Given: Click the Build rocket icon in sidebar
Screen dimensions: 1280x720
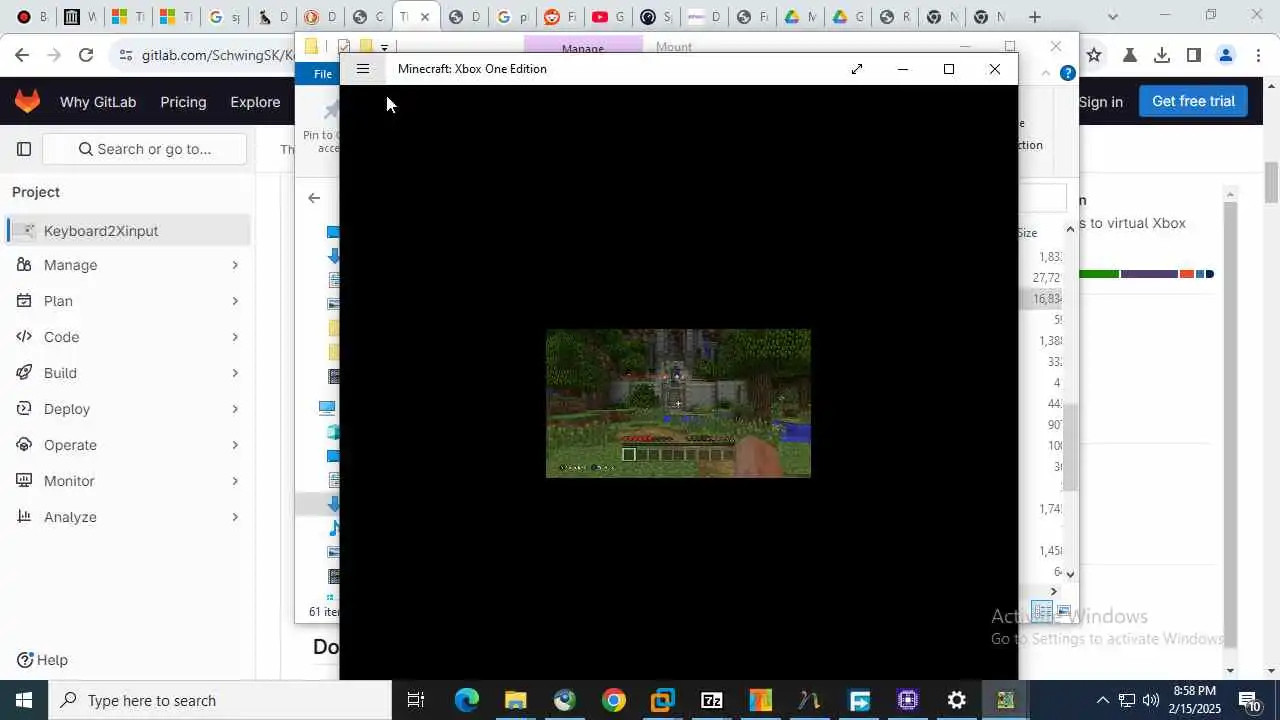Looking at the screenshot, I should [24, 373].
